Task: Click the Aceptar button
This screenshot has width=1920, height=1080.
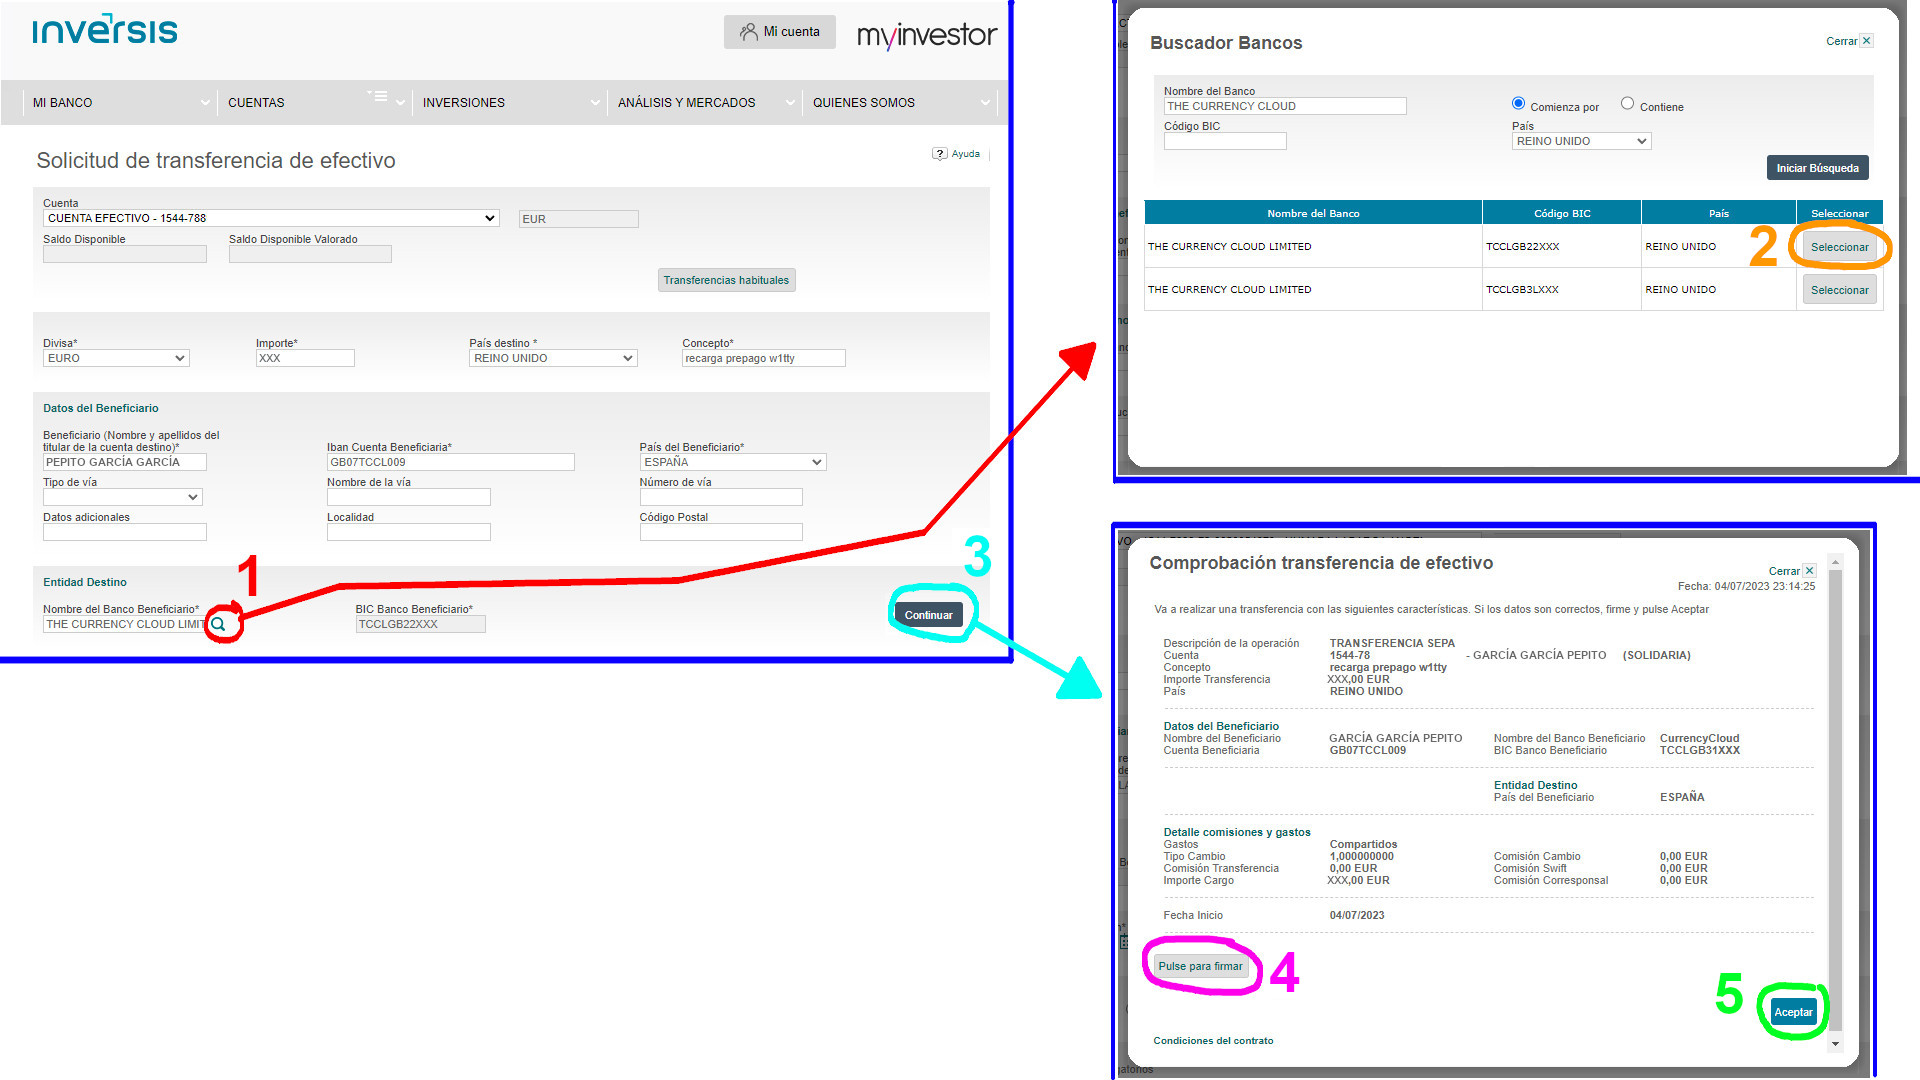Action: click(x=1793, y=1012)
